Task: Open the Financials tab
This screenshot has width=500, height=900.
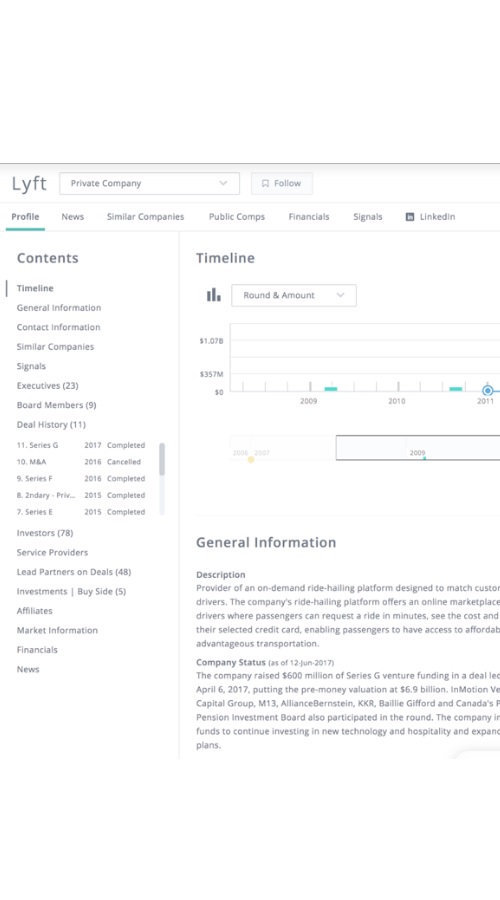Action: [309, 217]
